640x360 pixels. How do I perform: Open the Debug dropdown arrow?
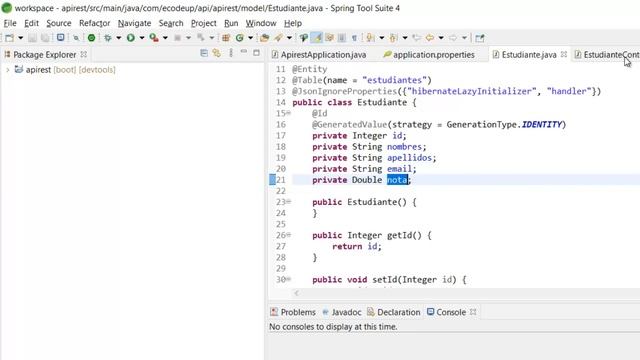118,38
